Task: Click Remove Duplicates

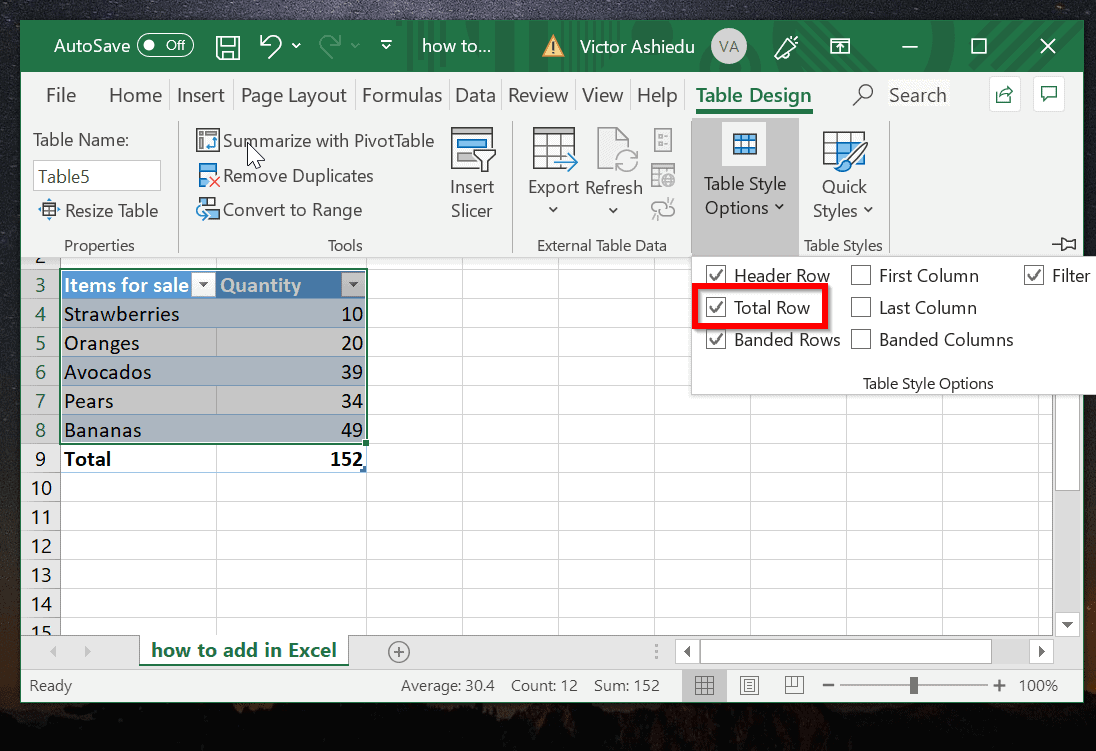Action: click(x=285, y=176)
